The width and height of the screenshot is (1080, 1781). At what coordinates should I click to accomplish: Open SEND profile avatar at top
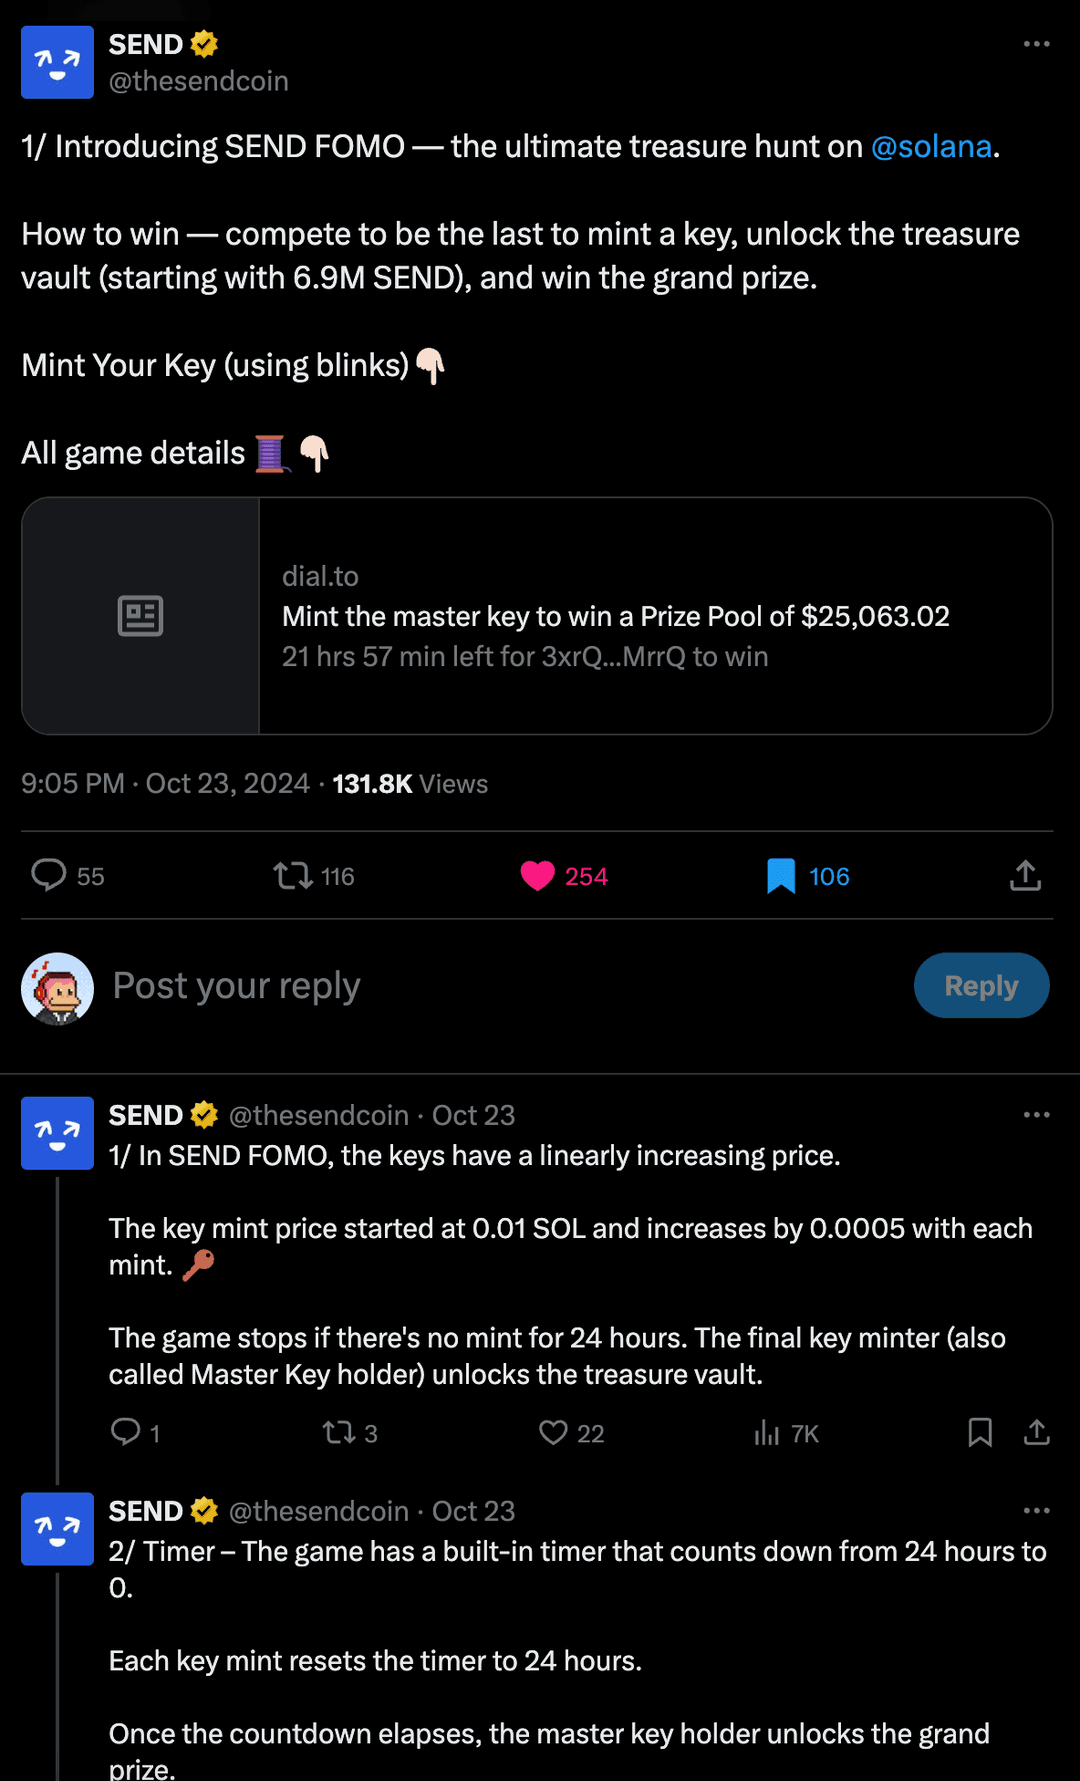pyautogui.click(x=57, y=62)
